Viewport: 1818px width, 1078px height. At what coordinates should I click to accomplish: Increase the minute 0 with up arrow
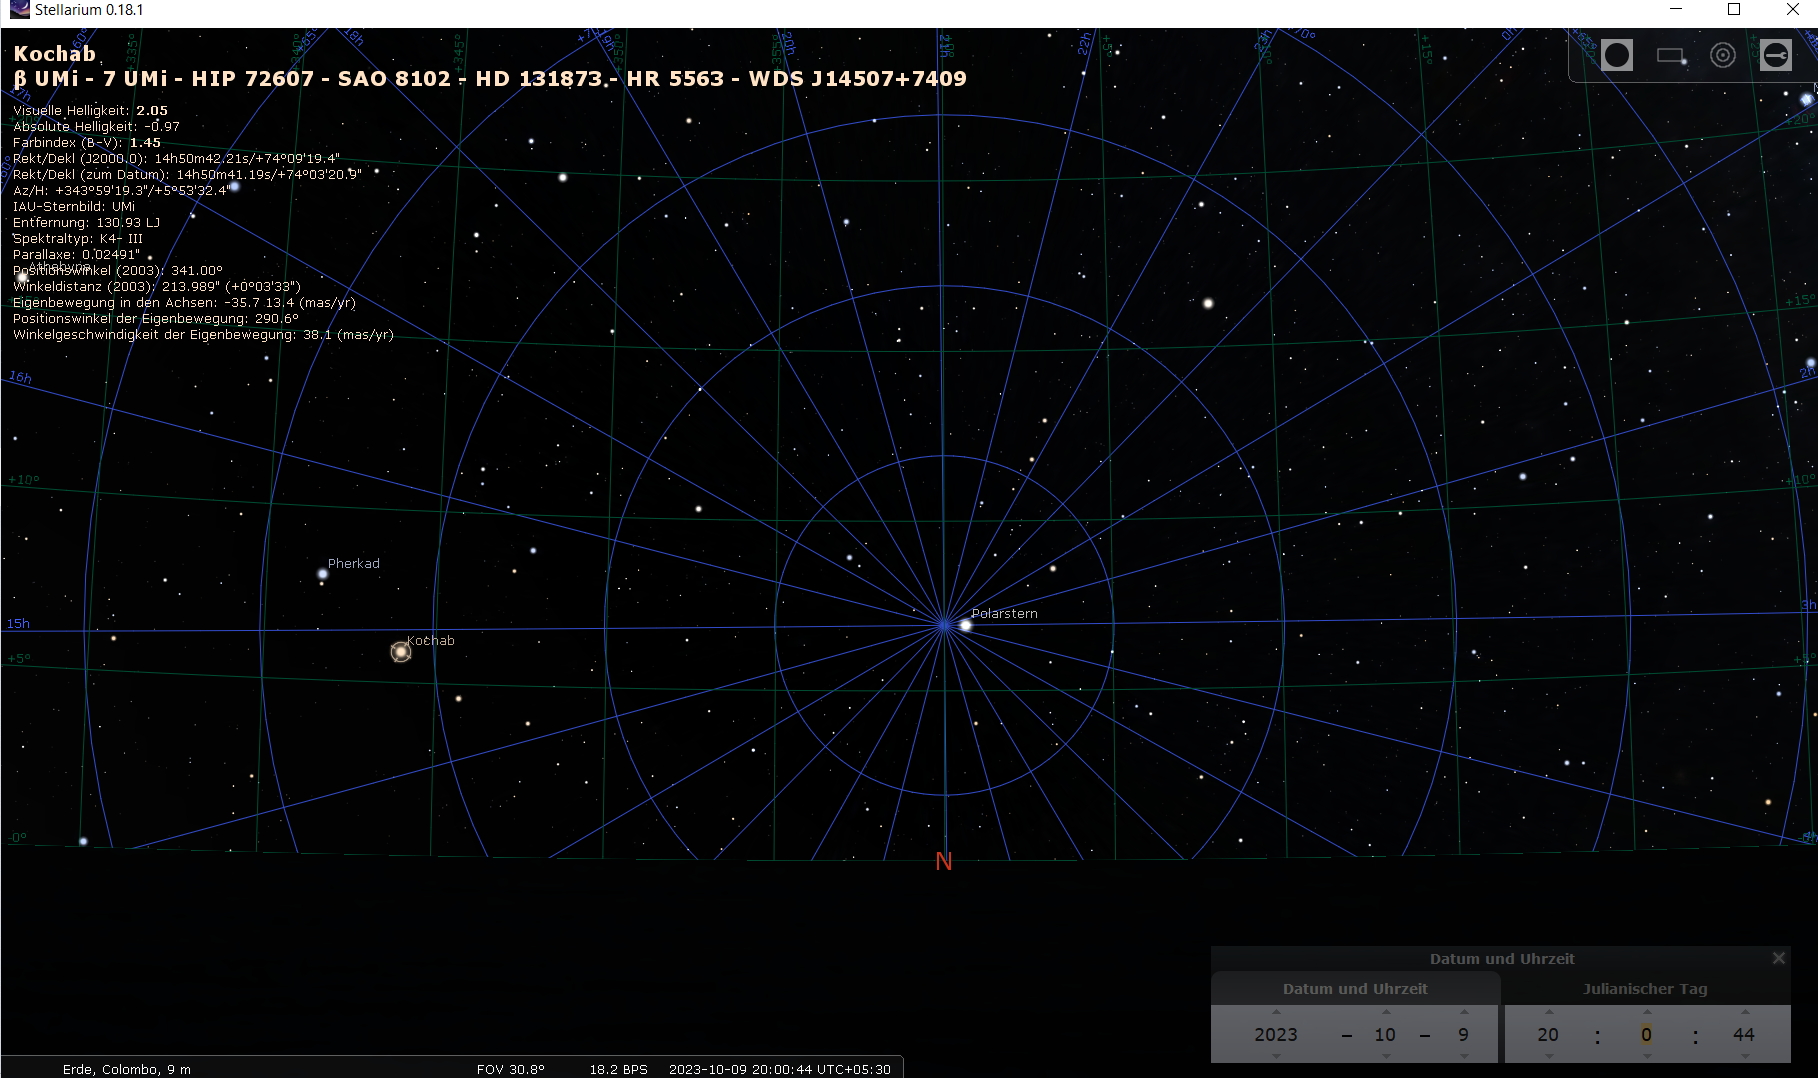1646,1012
